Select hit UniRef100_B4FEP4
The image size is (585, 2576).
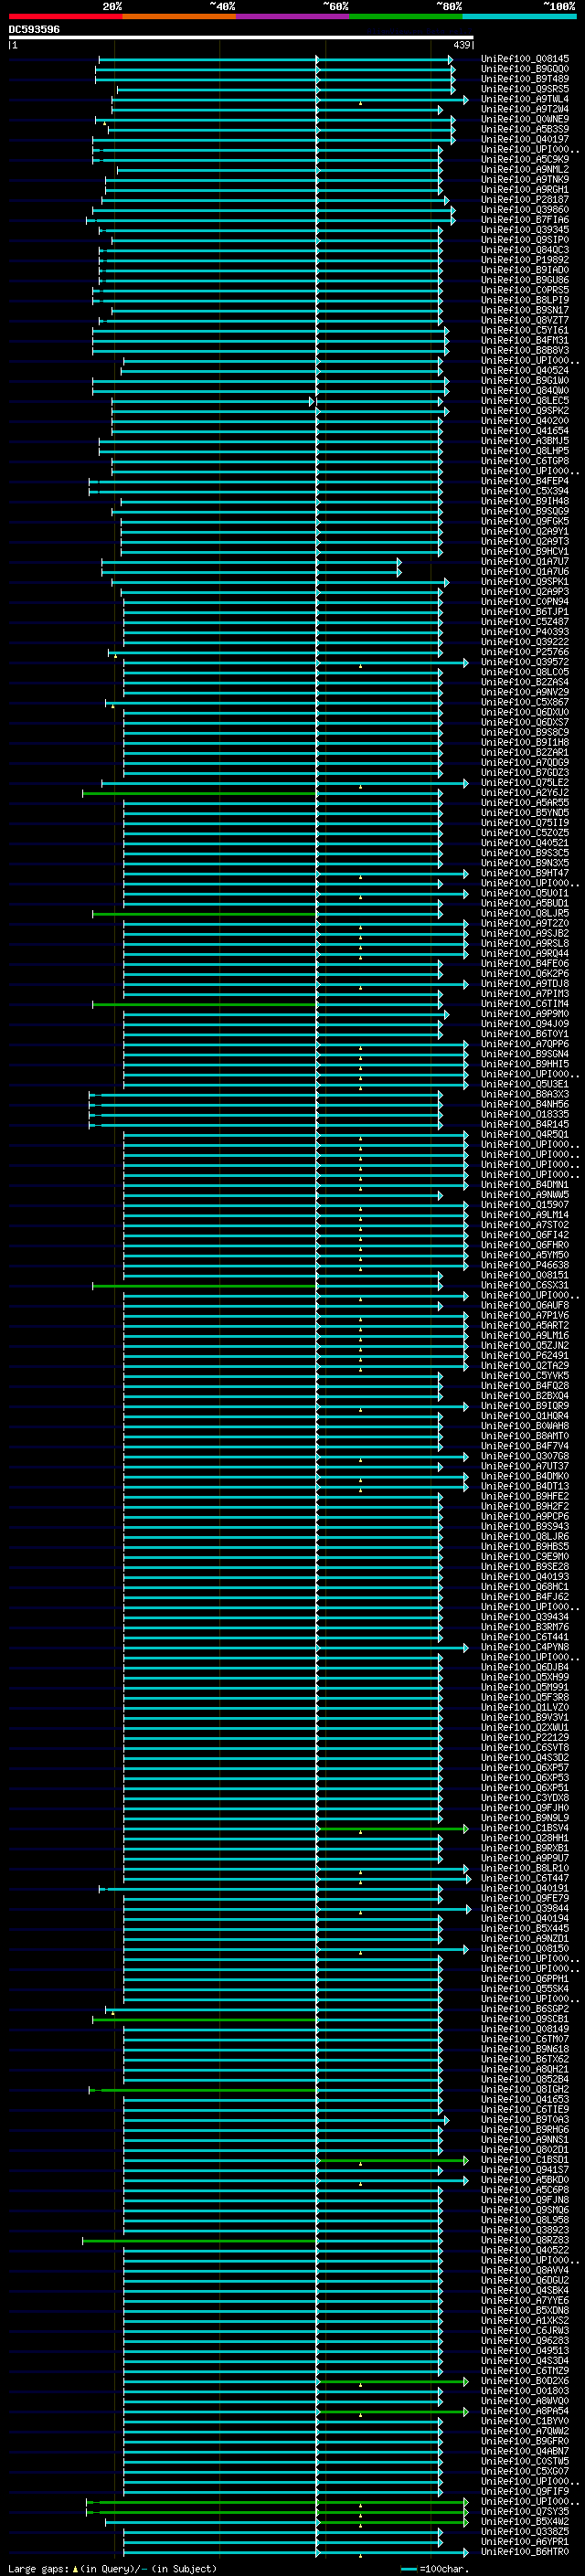525,481
